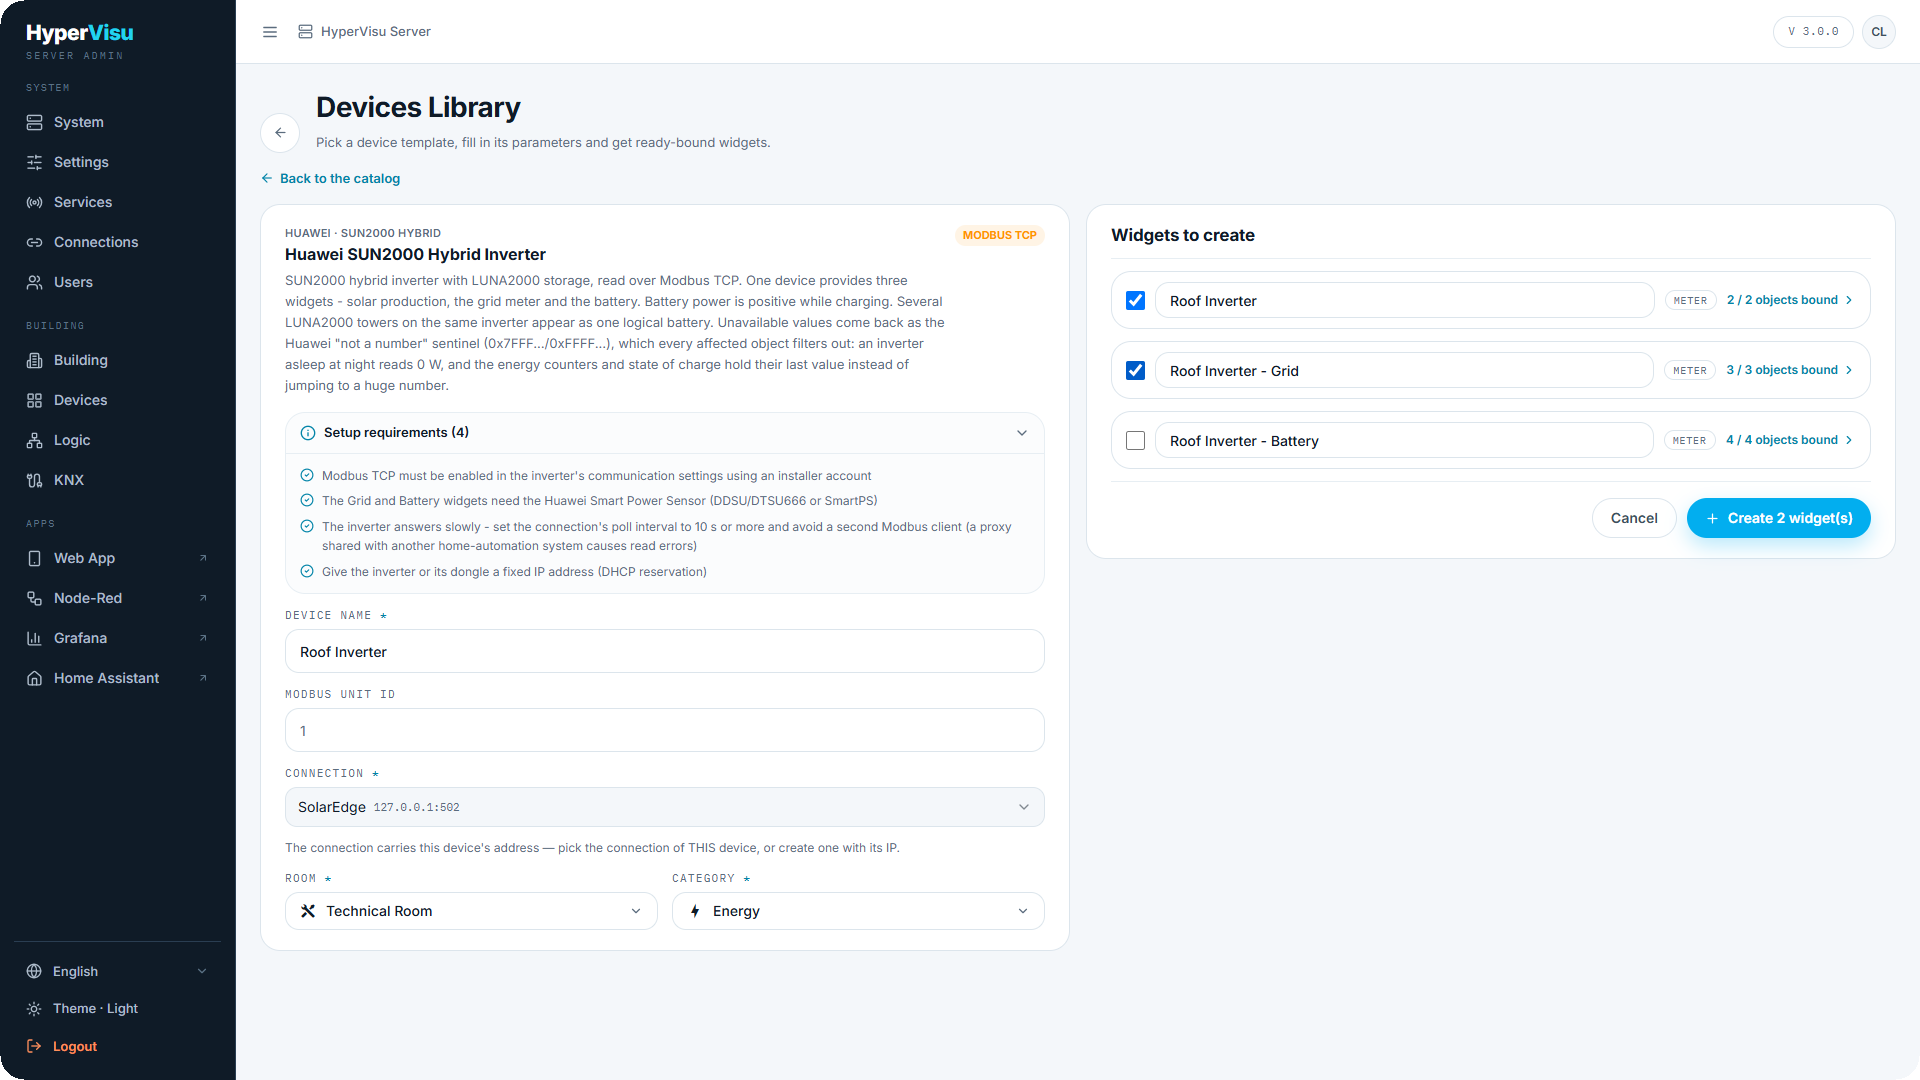This screenshot has width=1920, height=1080.
Task: Click the Modbus Unit ID field
Action: click(665, 730)
